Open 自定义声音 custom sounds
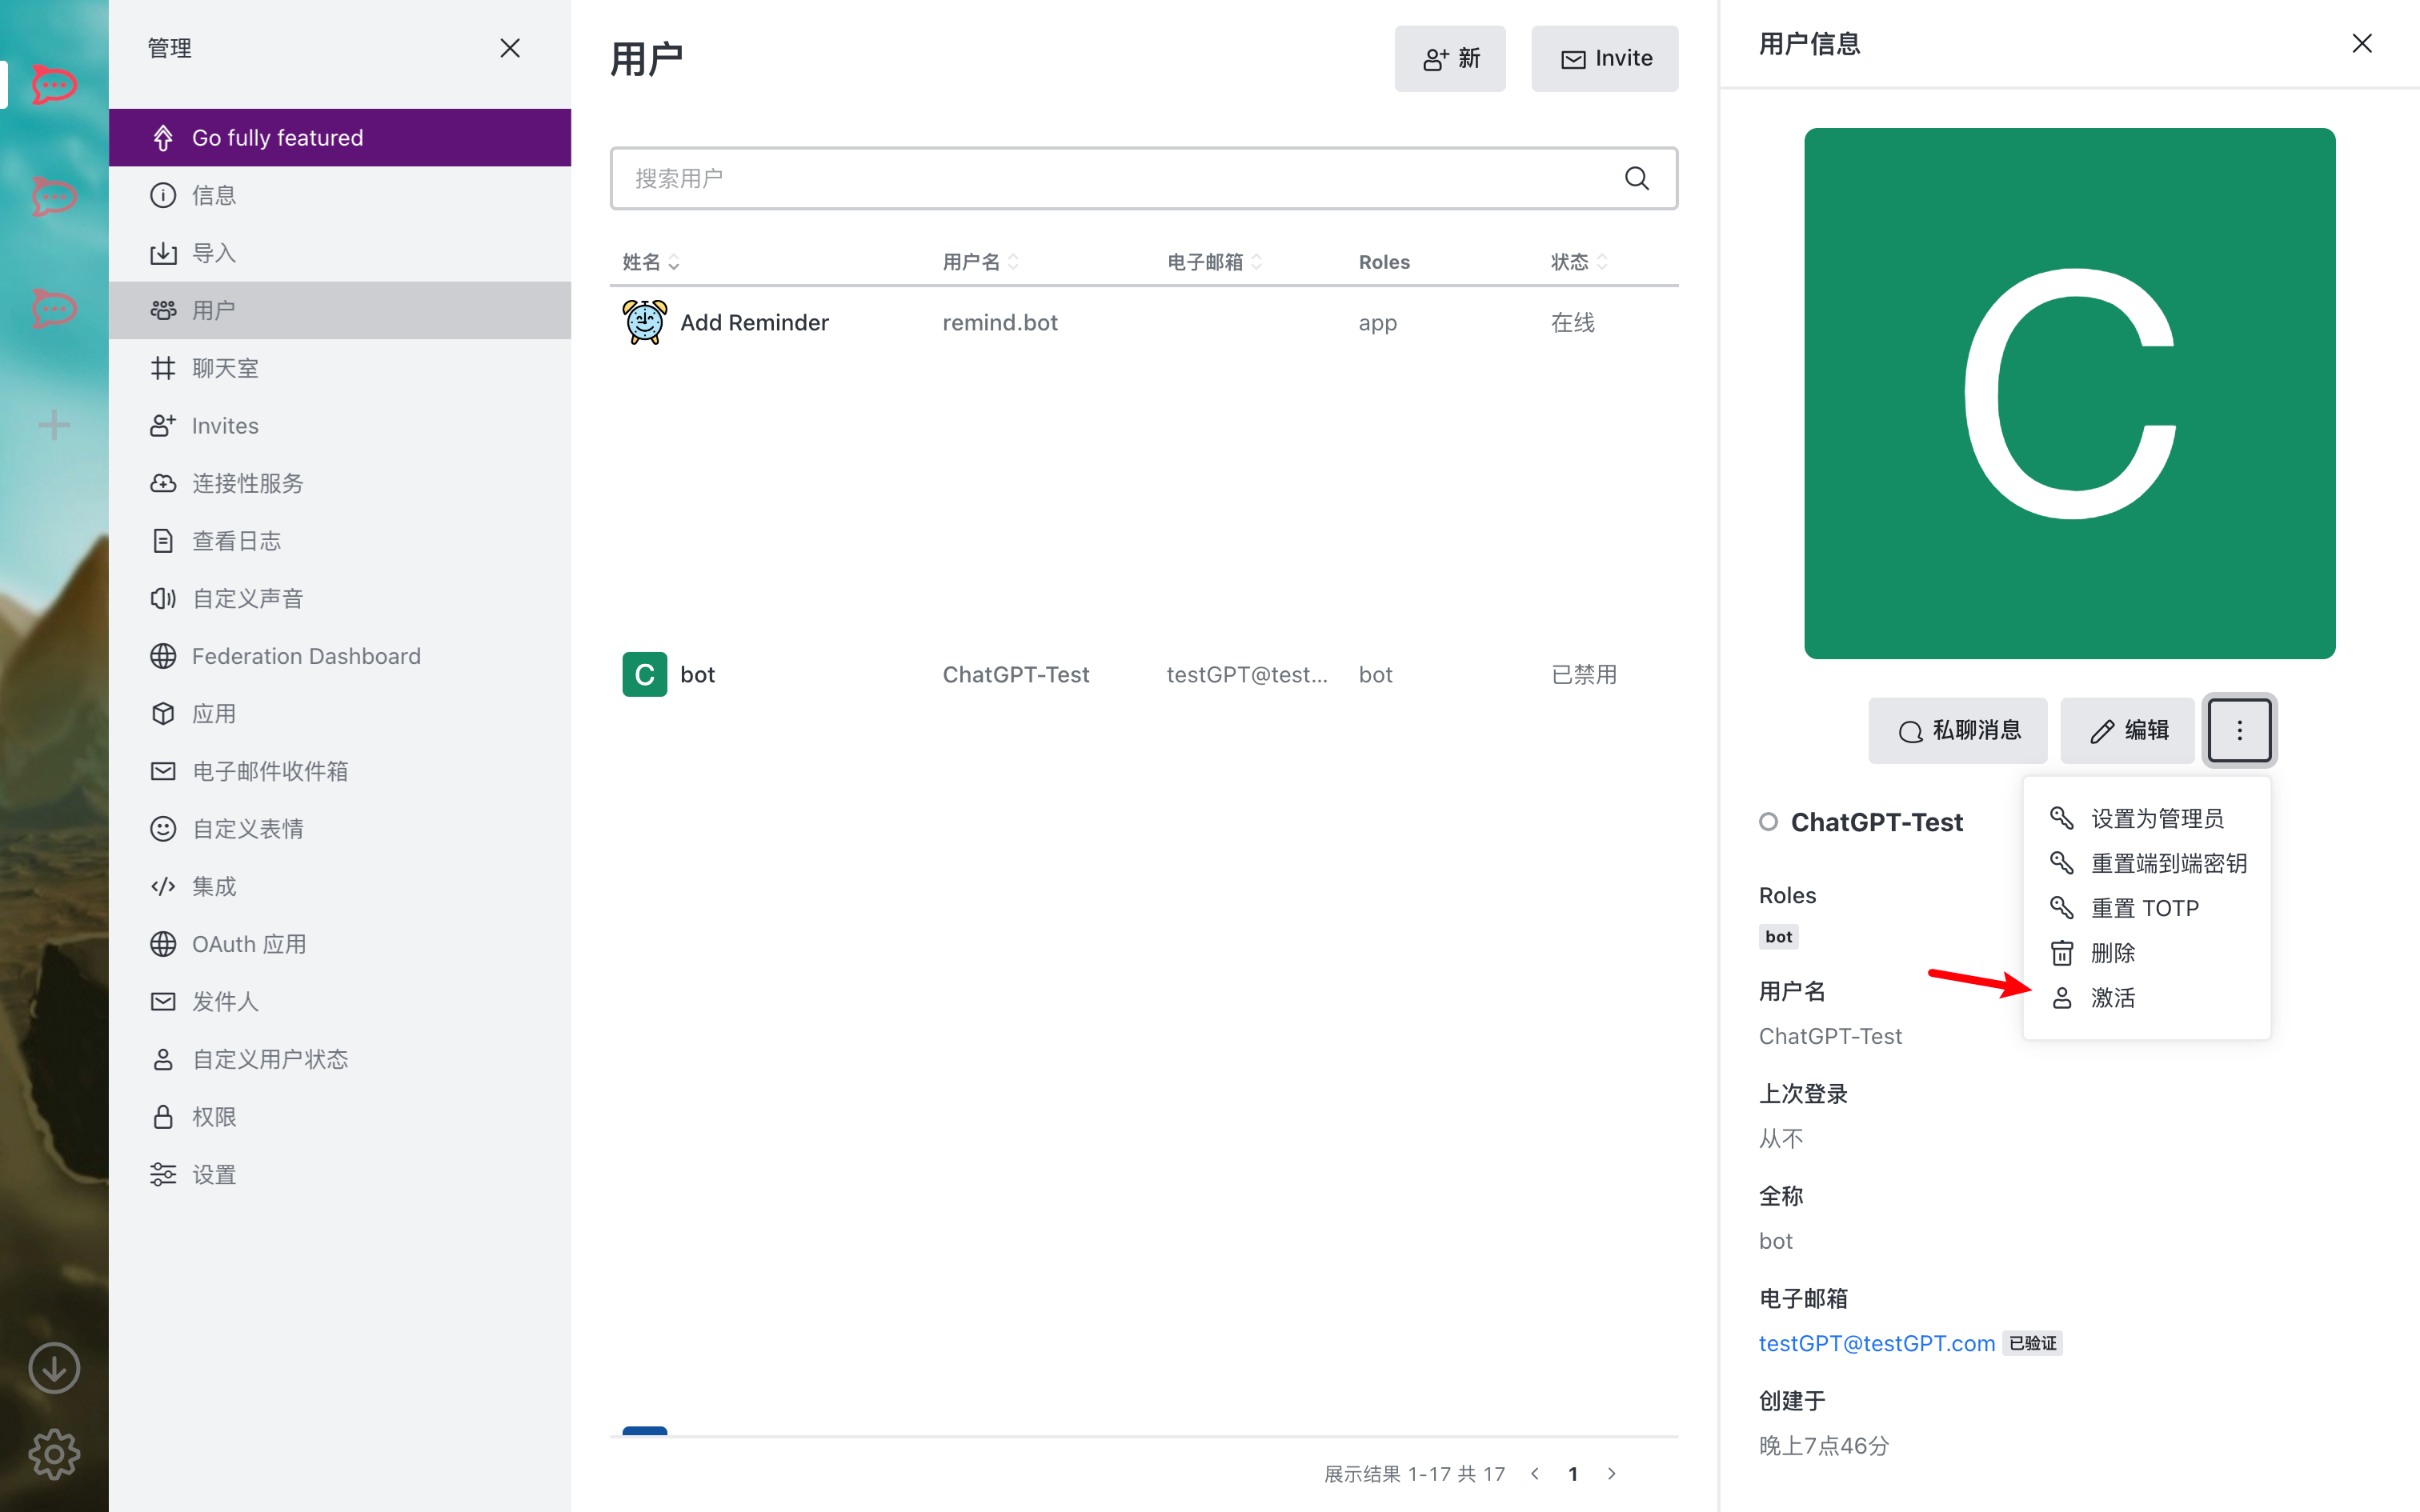Viewport: 2420px width, 1512px height. click(340, 598)
